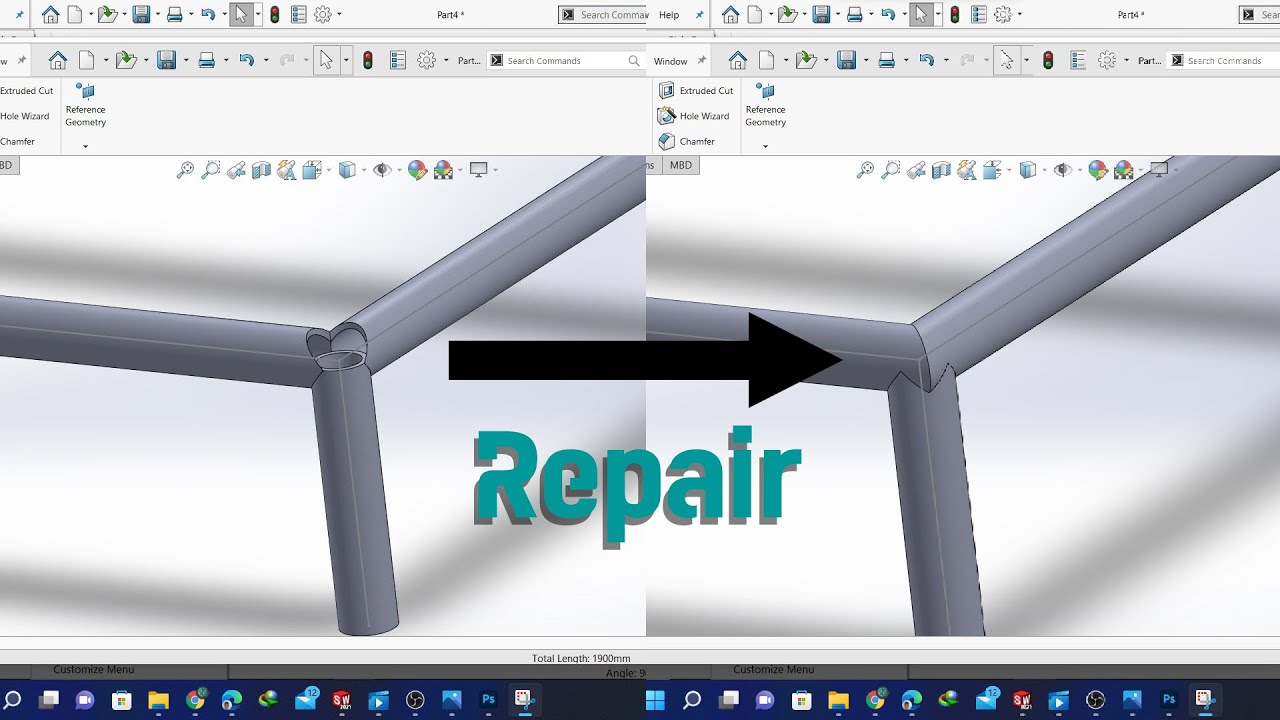Toggle the pin next to the Help menu
The image size is (1280, 720).
[701, 15]
